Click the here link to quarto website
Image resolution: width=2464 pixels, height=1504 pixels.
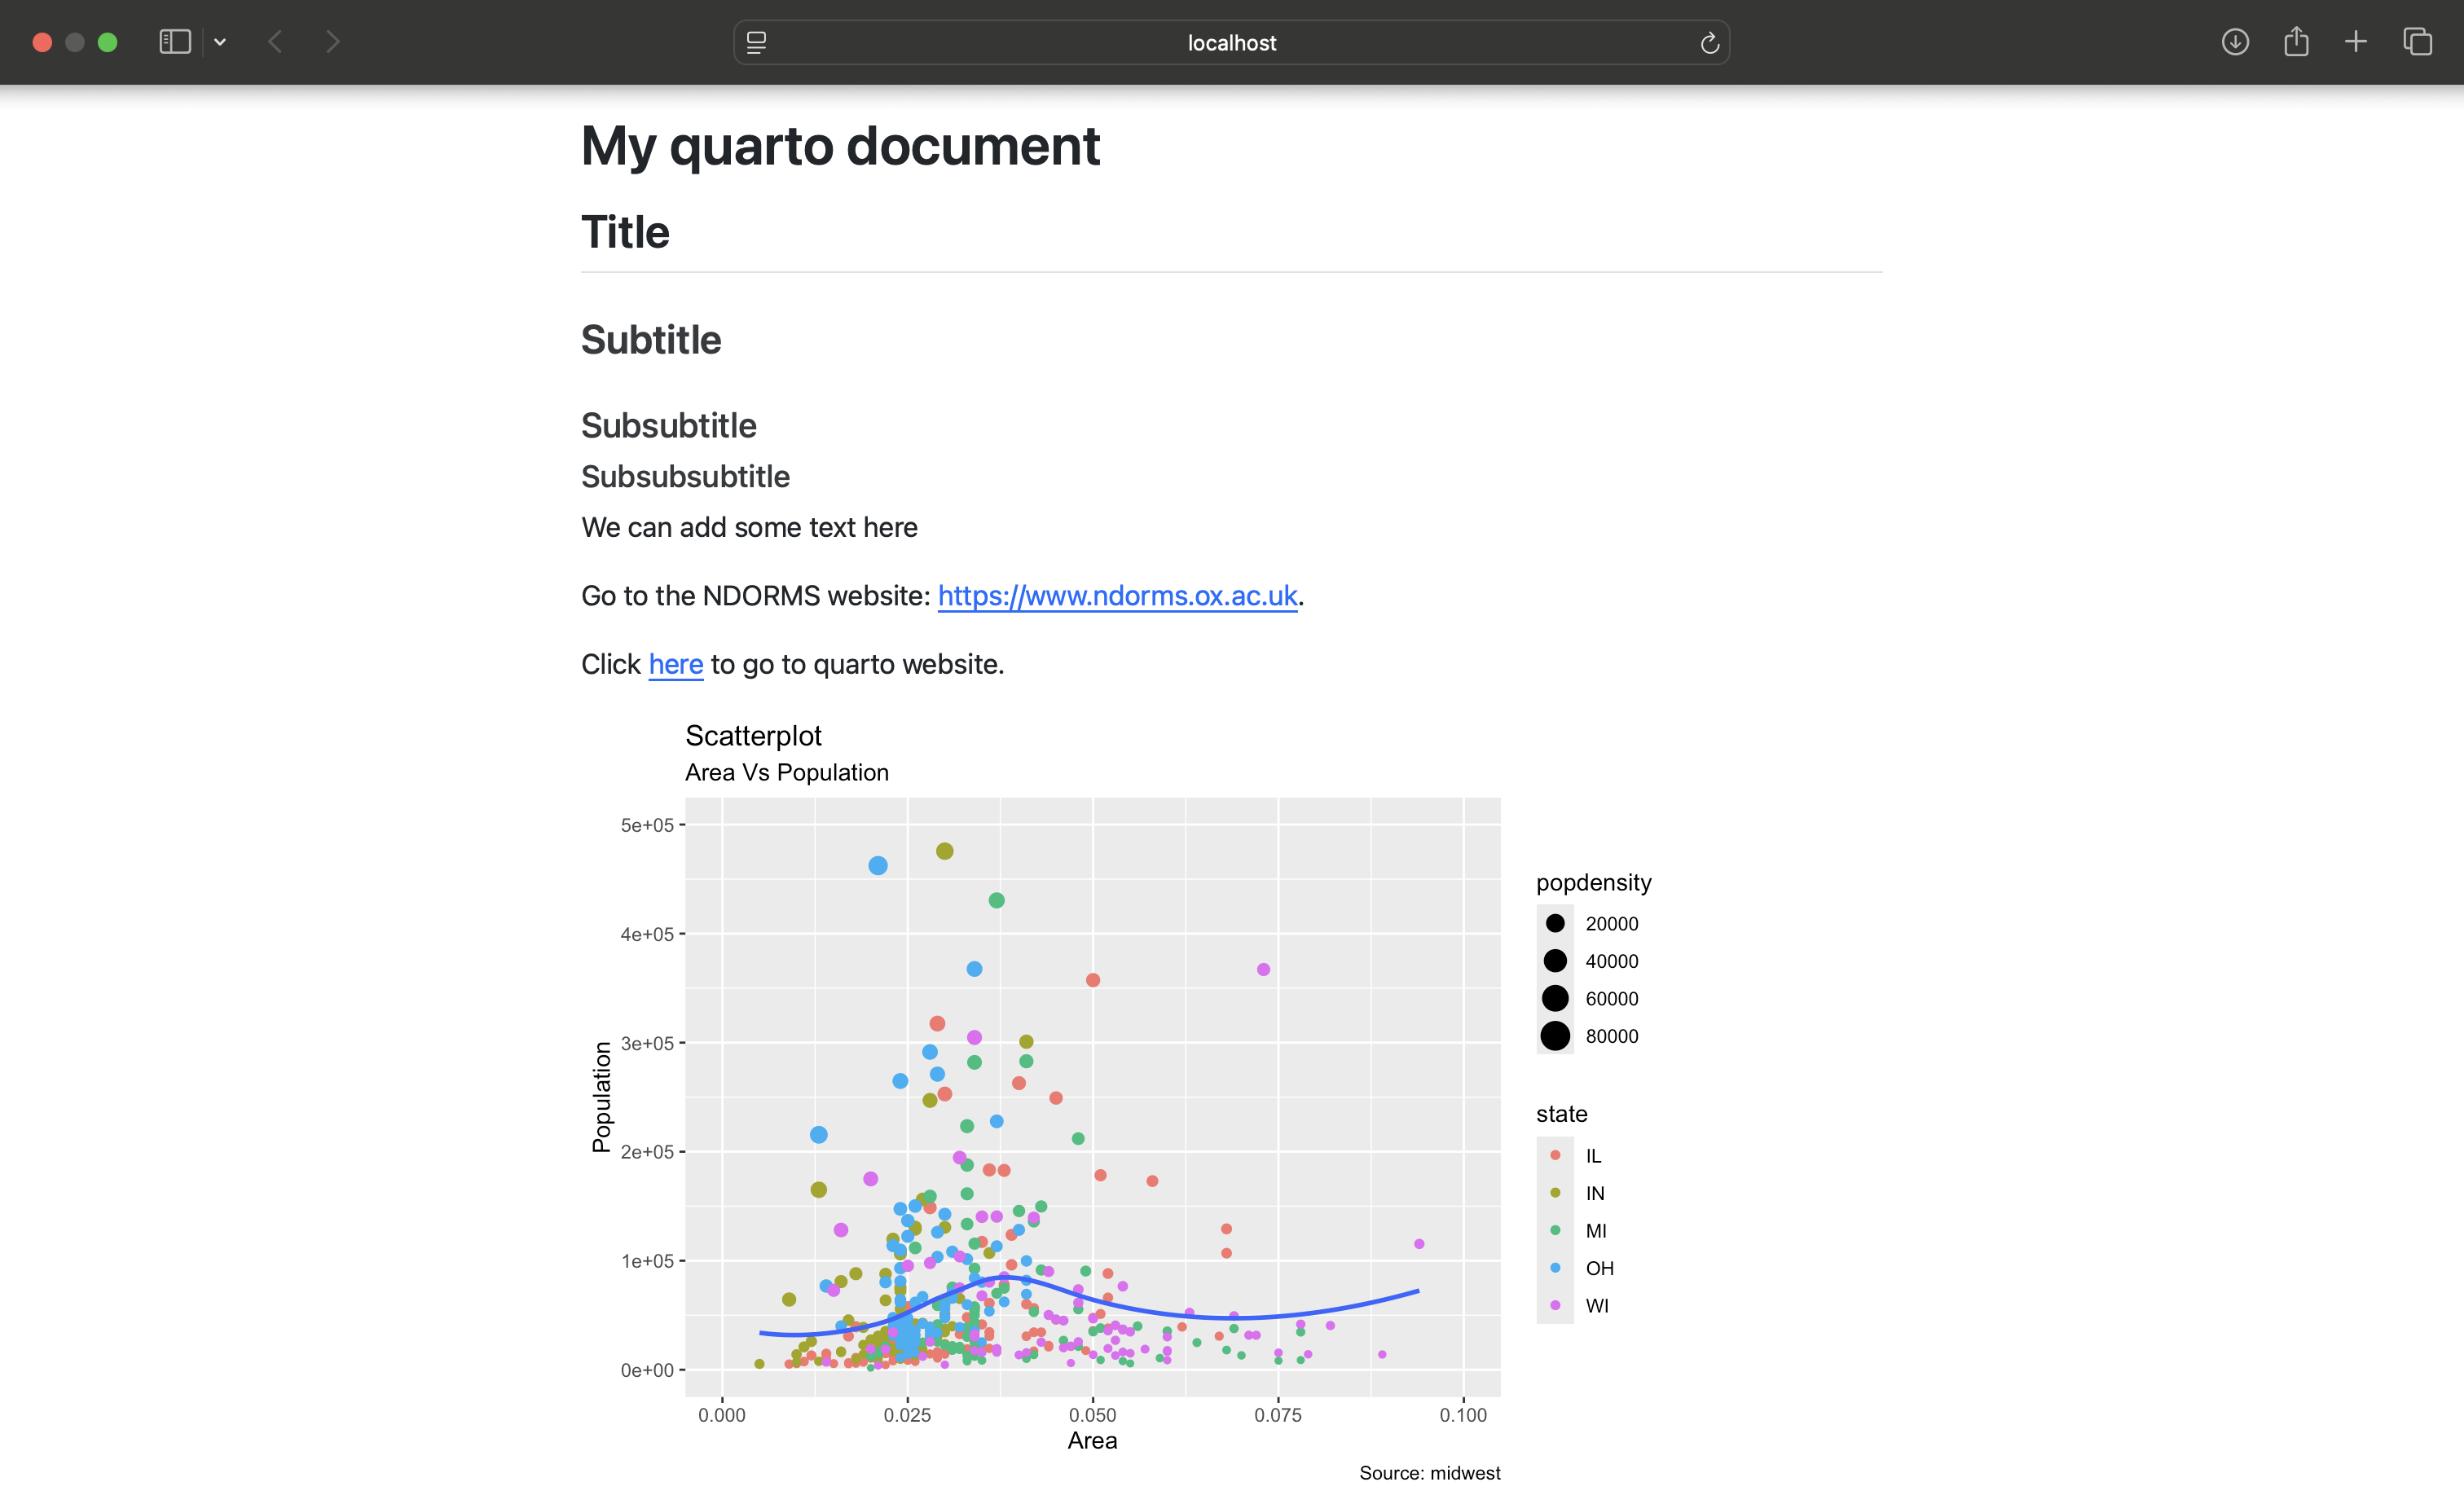[676, 663]
